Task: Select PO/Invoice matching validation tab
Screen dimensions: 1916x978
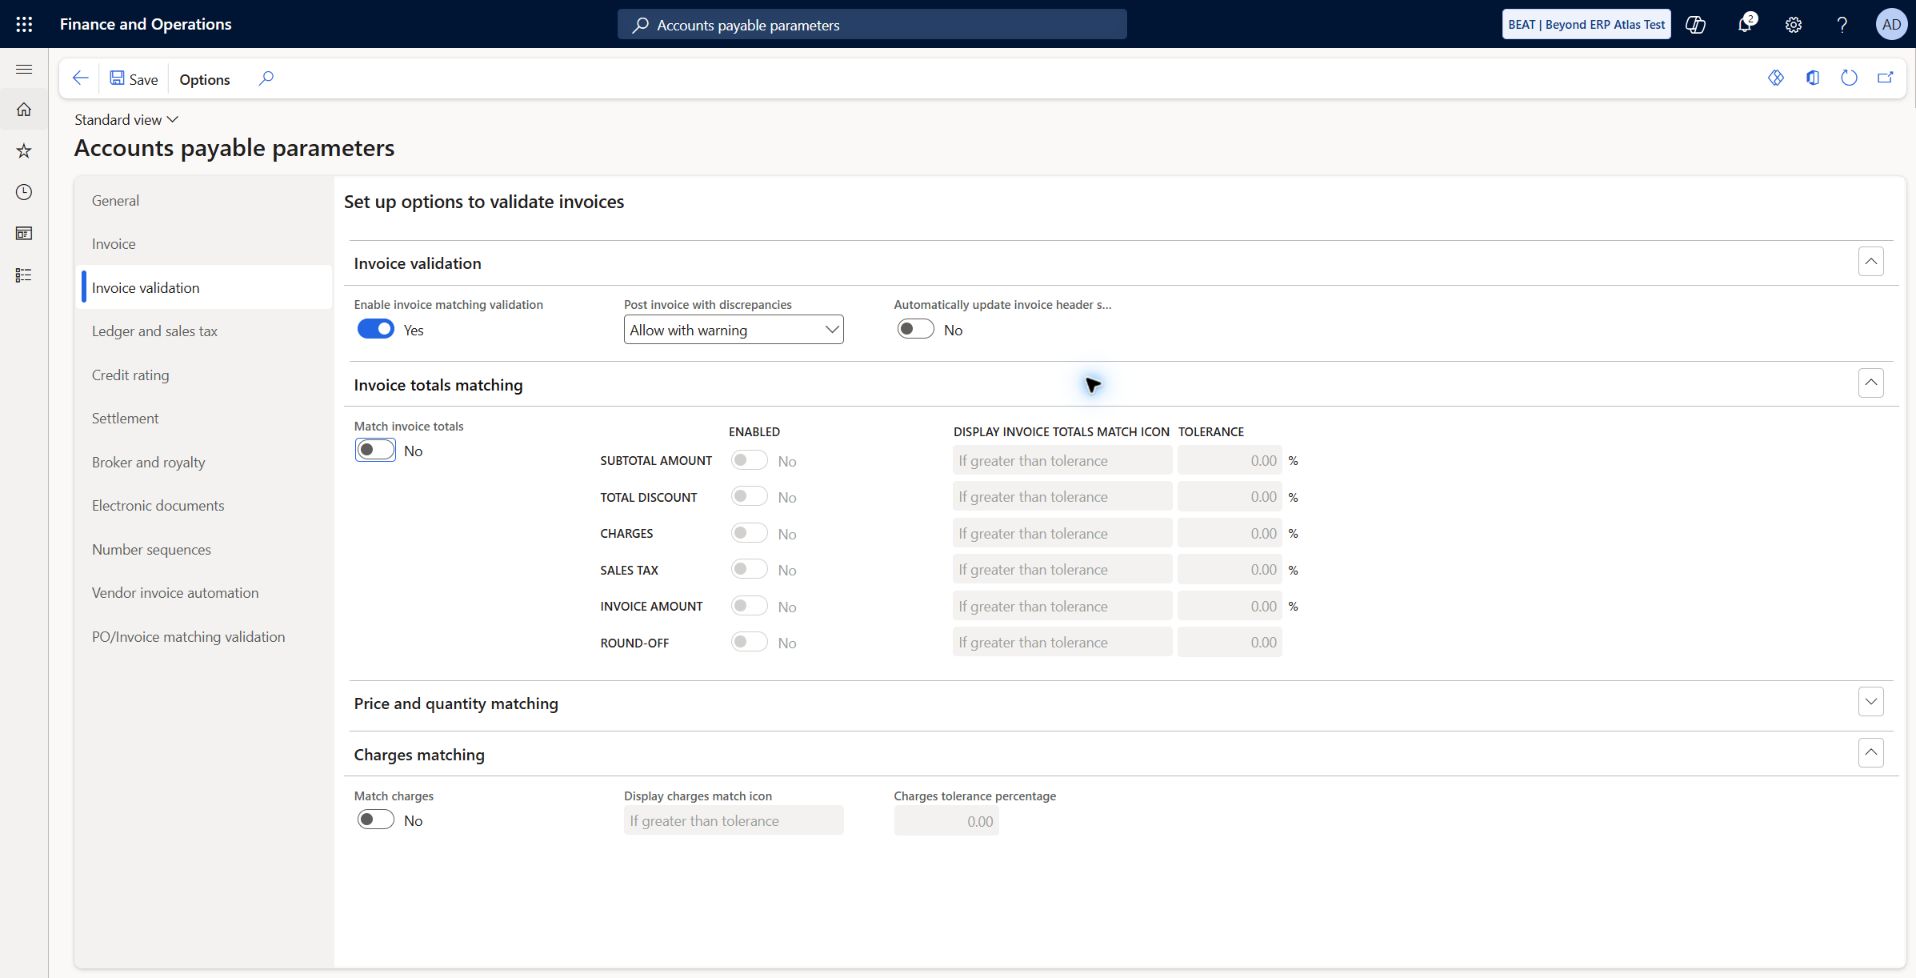Action: point(207,637)
